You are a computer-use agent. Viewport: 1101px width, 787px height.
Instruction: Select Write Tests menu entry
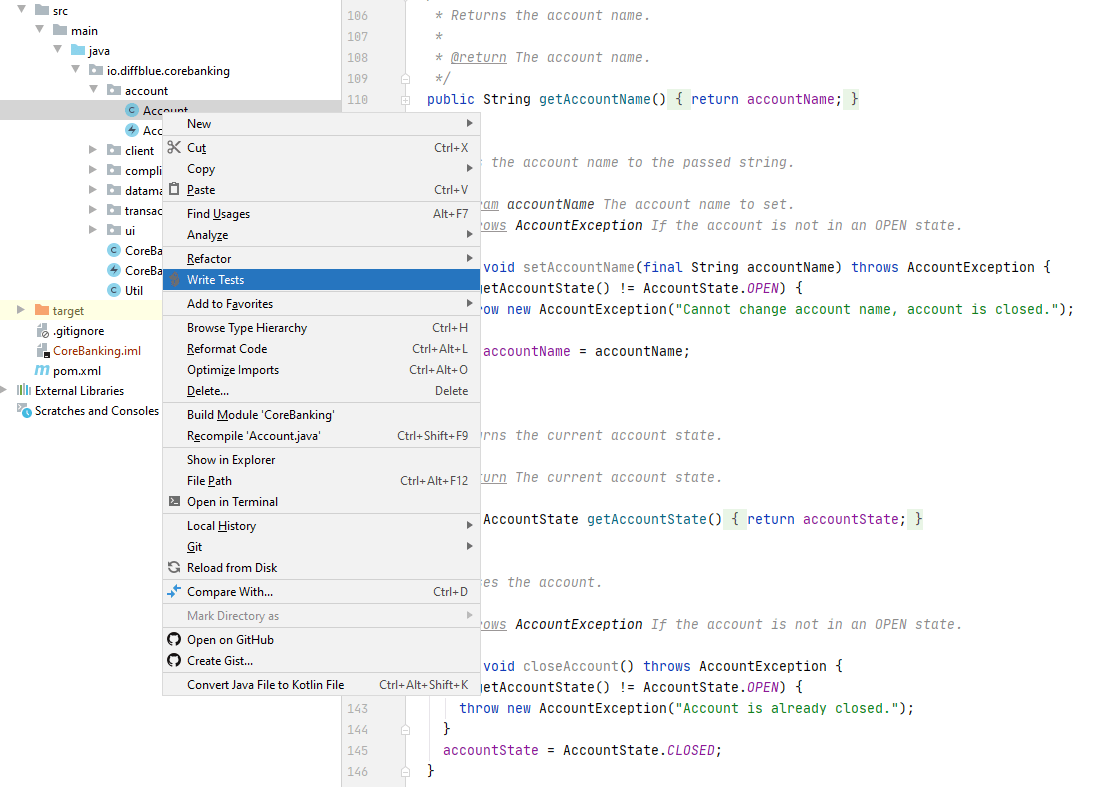[x=322, y=279]
